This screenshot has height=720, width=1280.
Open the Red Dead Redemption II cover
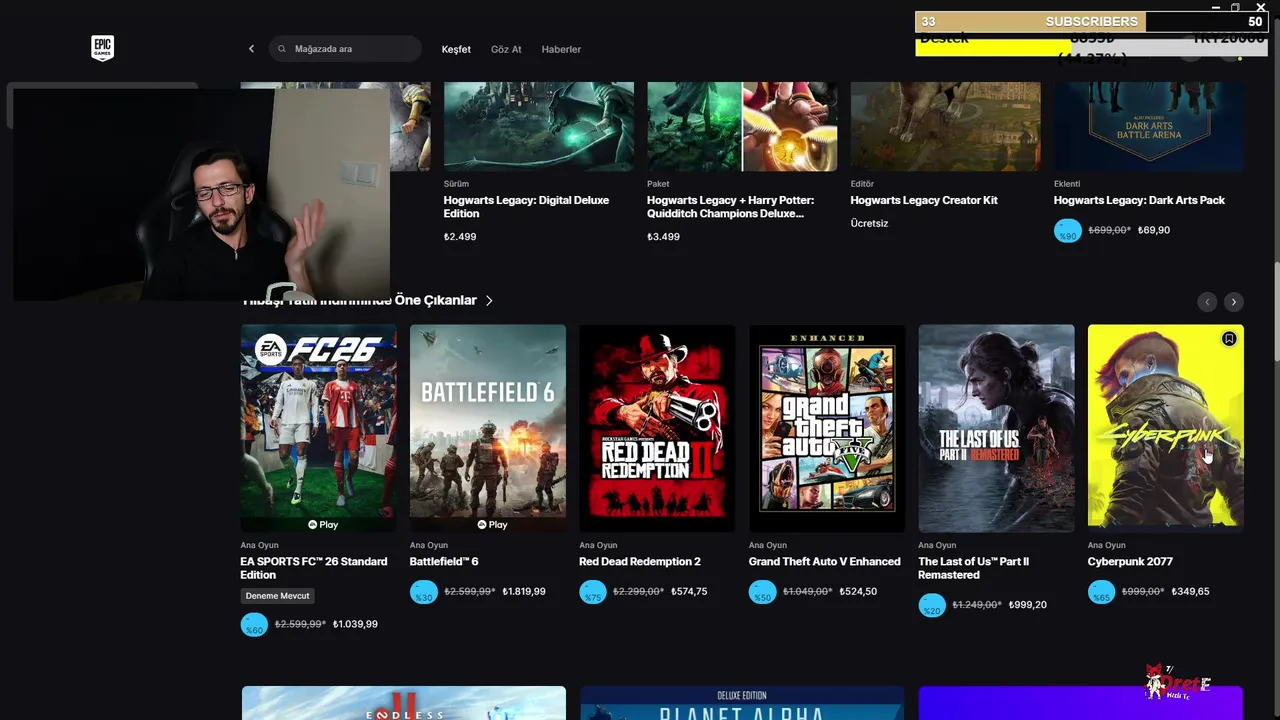click(x=657, y=428)
